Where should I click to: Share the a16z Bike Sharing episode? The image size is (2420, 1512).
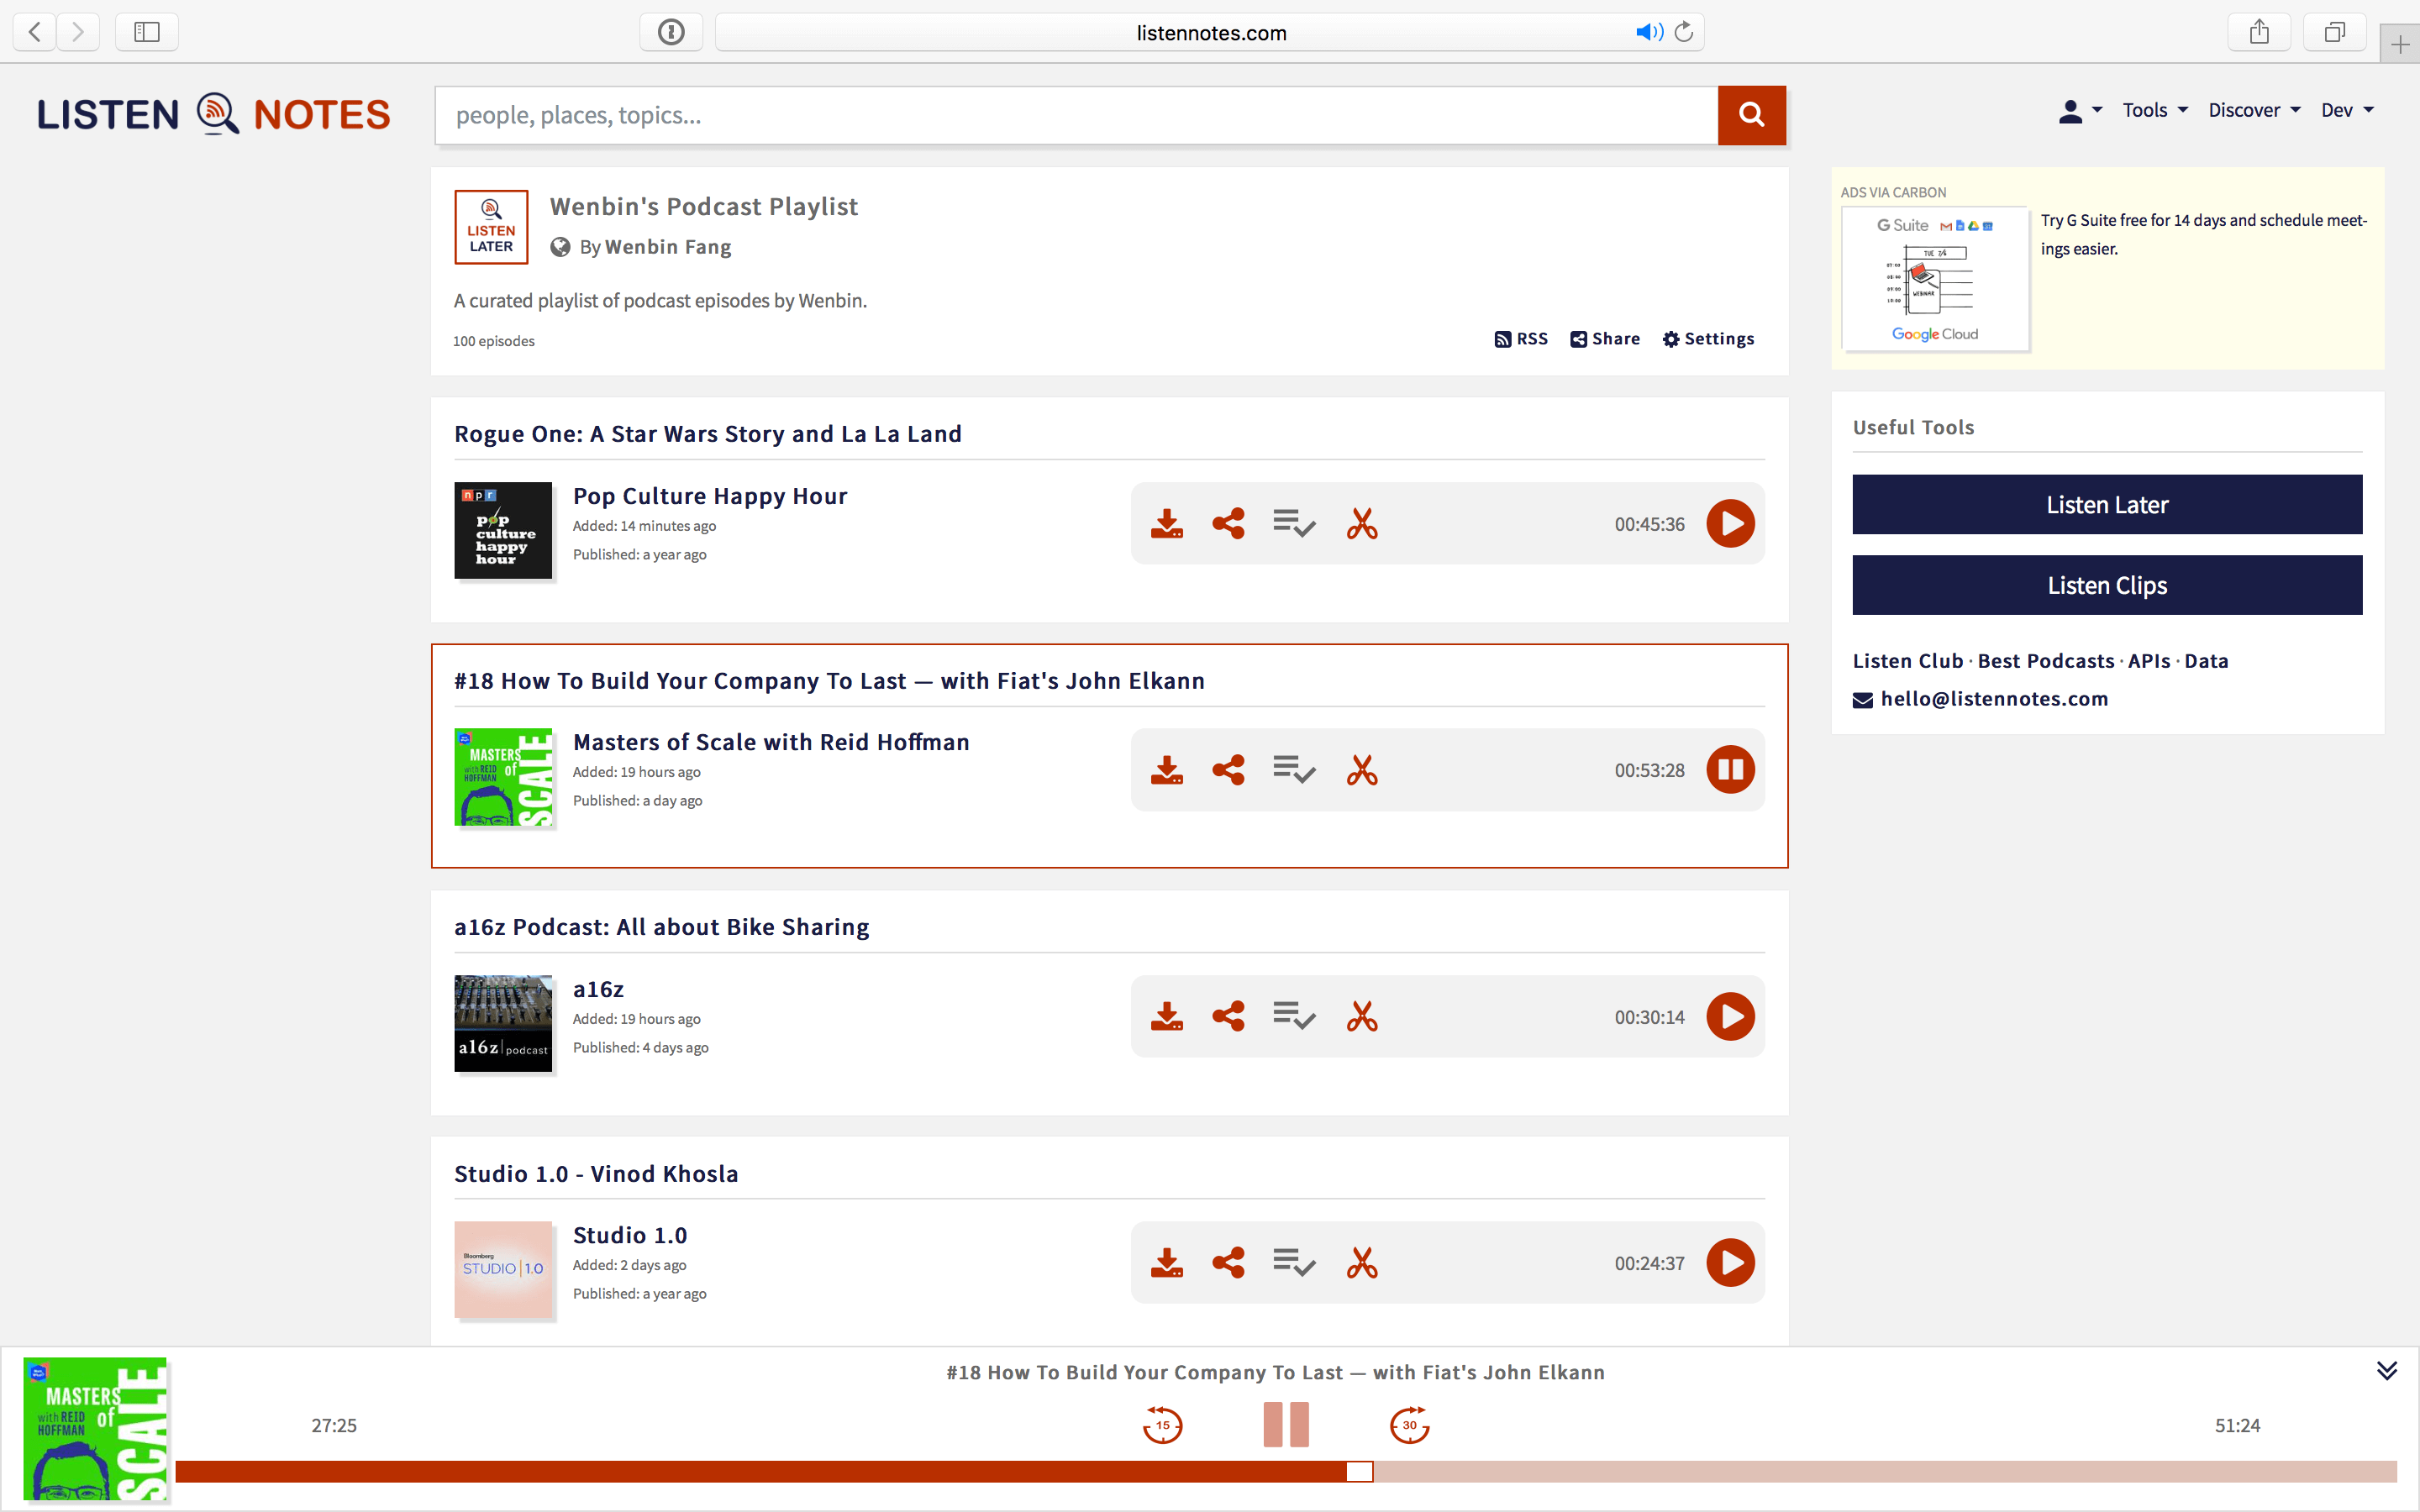pyautogui.click(x=1228, y=1017)
